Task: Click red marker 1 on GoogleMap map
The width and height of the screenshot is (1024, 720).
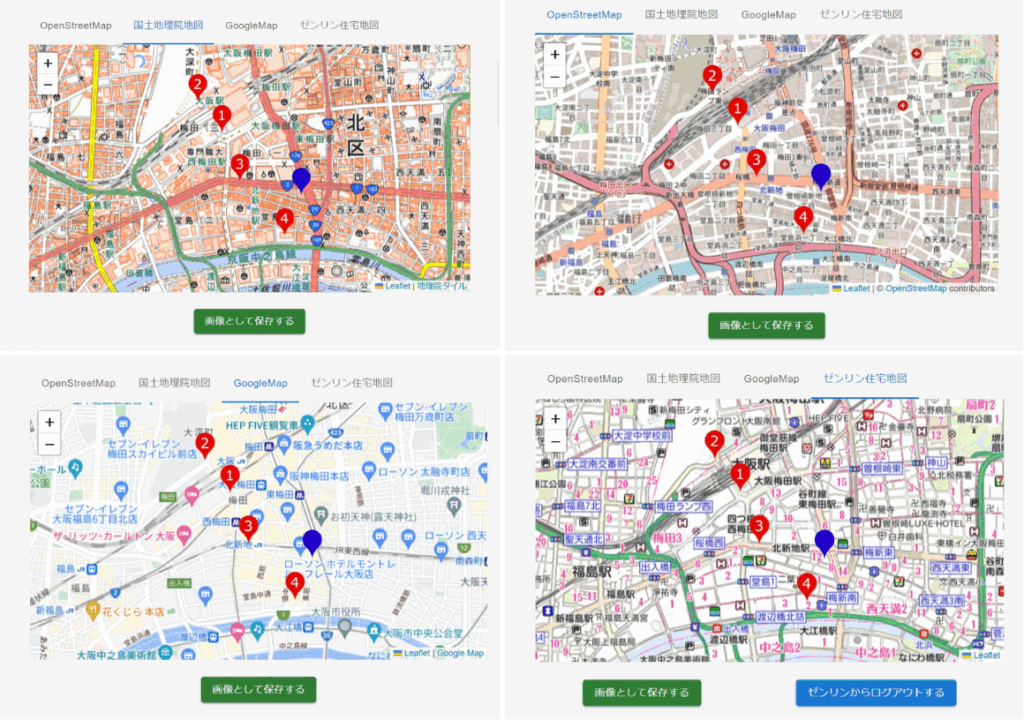Action: point(229,477)
